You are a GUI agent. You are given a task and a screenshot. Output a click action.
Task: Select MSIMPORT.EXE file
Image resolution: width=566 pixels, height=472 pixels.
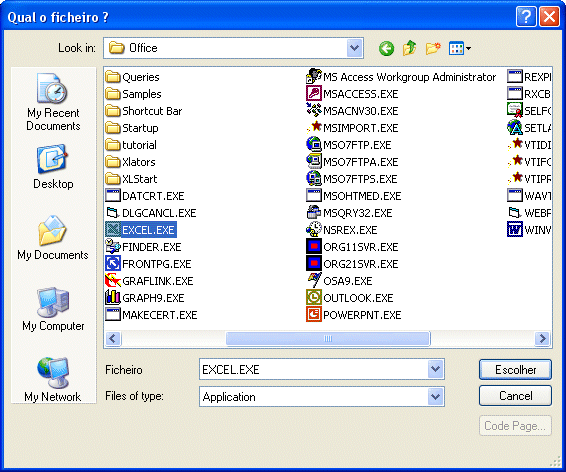352,128
